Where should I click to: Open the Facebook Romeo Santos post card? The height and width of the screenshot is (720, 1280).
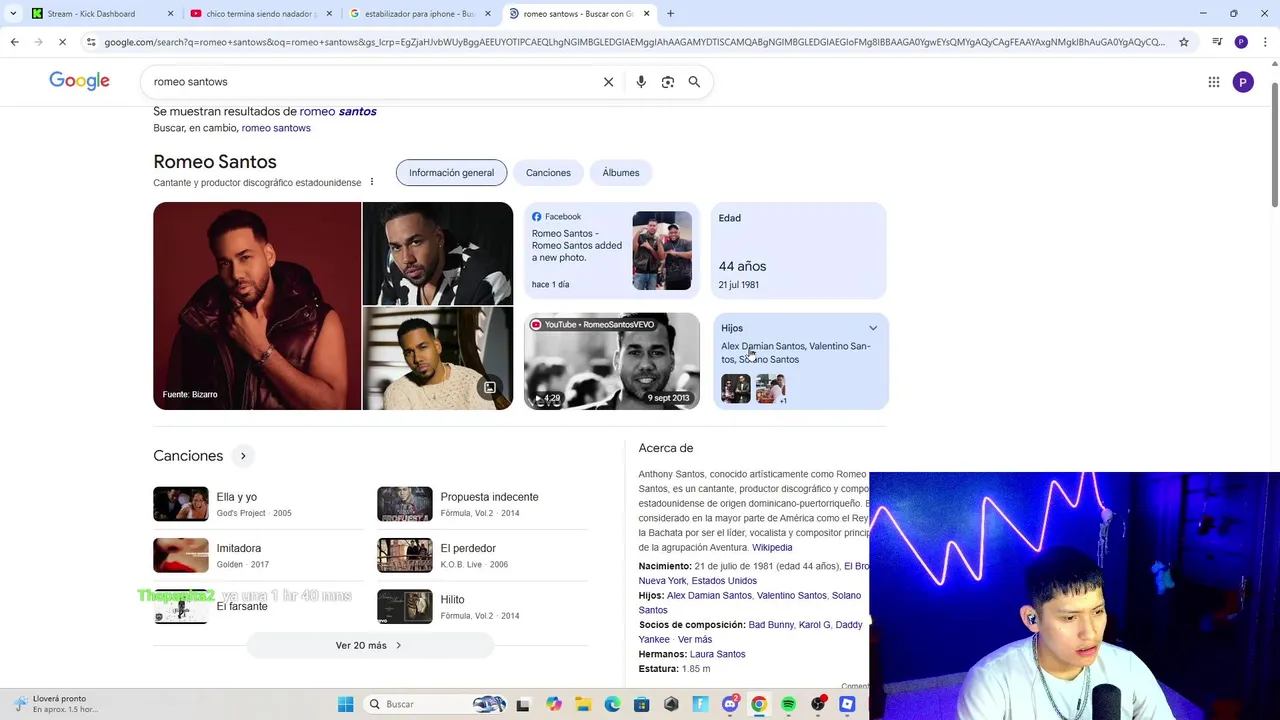(x=612, y=251)
